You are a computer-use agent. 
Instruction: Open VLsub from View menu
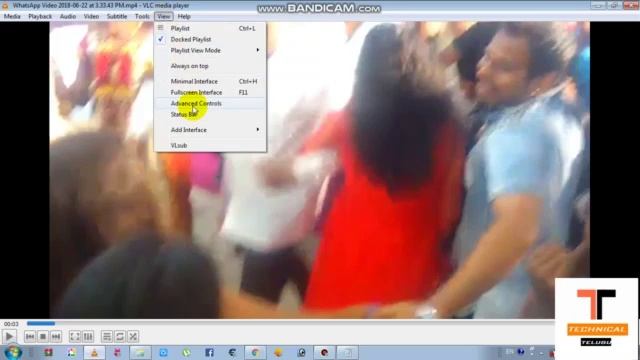(x=211, y=145)
